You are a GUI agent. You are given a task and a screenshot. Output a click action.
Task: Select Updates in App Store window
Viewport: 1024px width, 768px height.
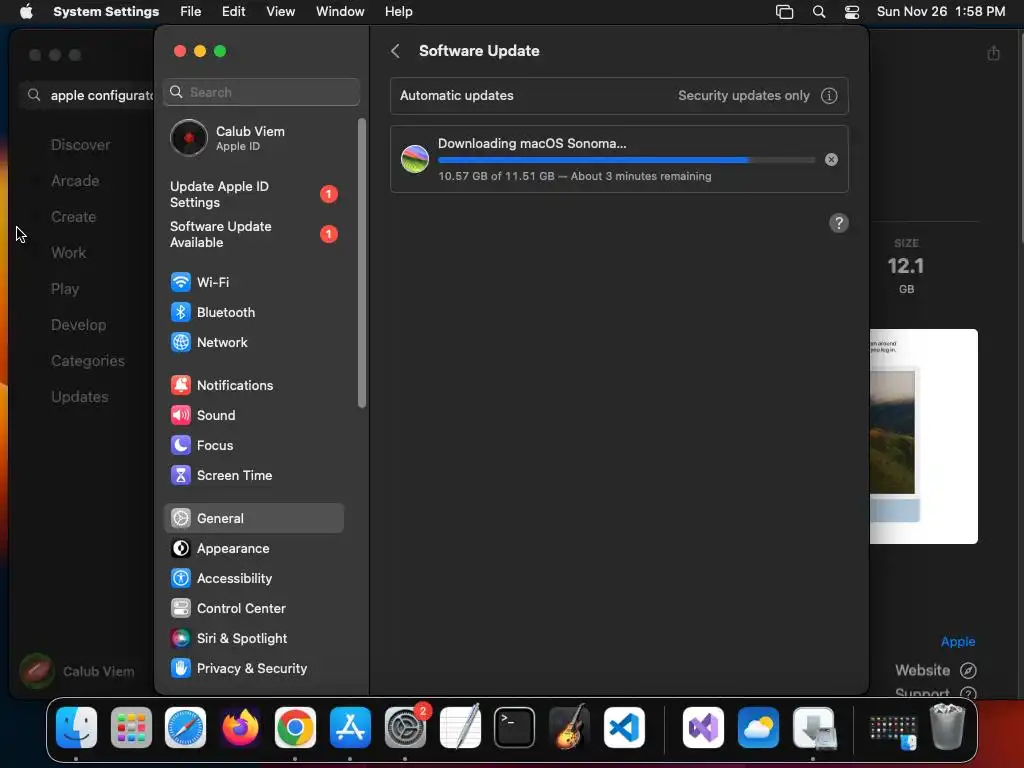pyautogui.click(x=80, y=397)
